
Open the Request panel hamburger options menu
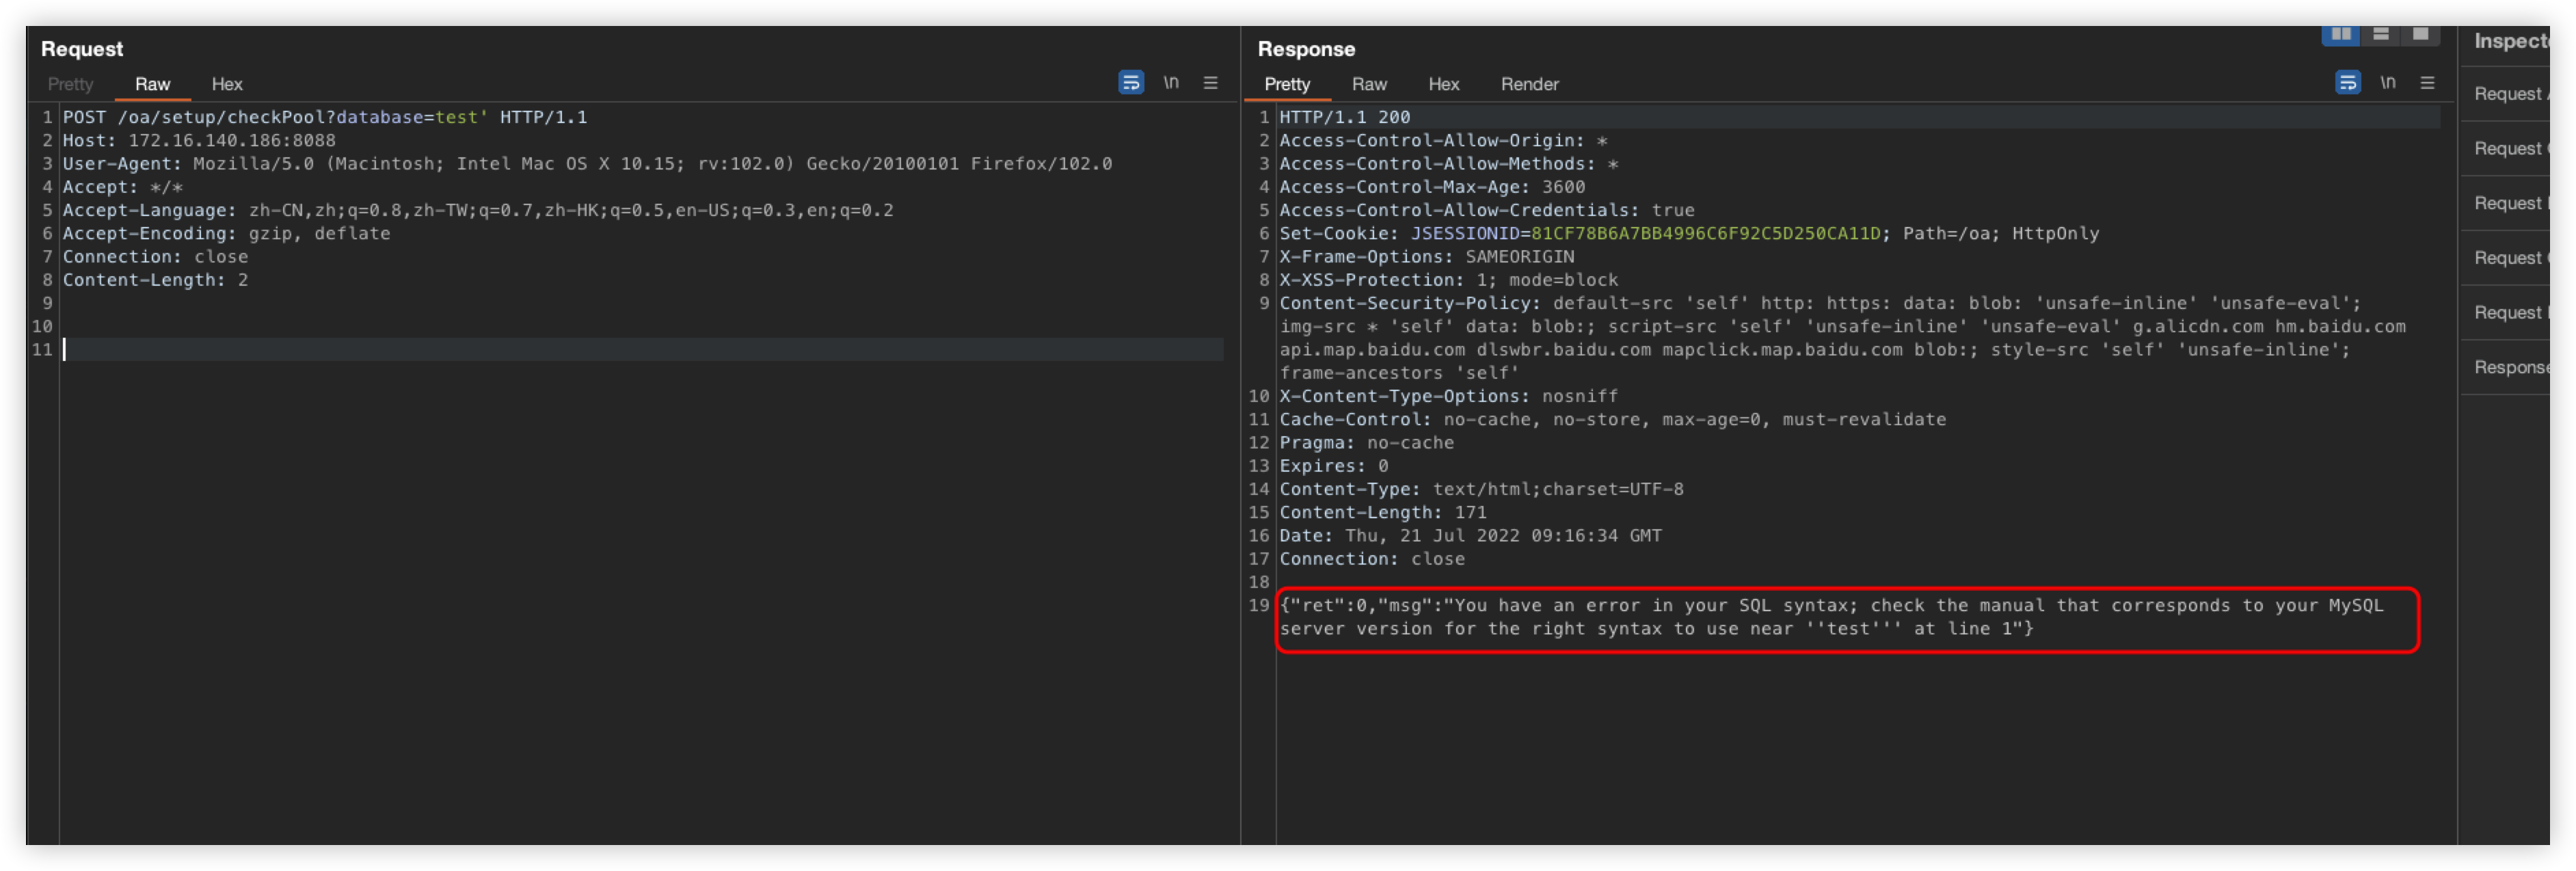(x=1210, y=83)
